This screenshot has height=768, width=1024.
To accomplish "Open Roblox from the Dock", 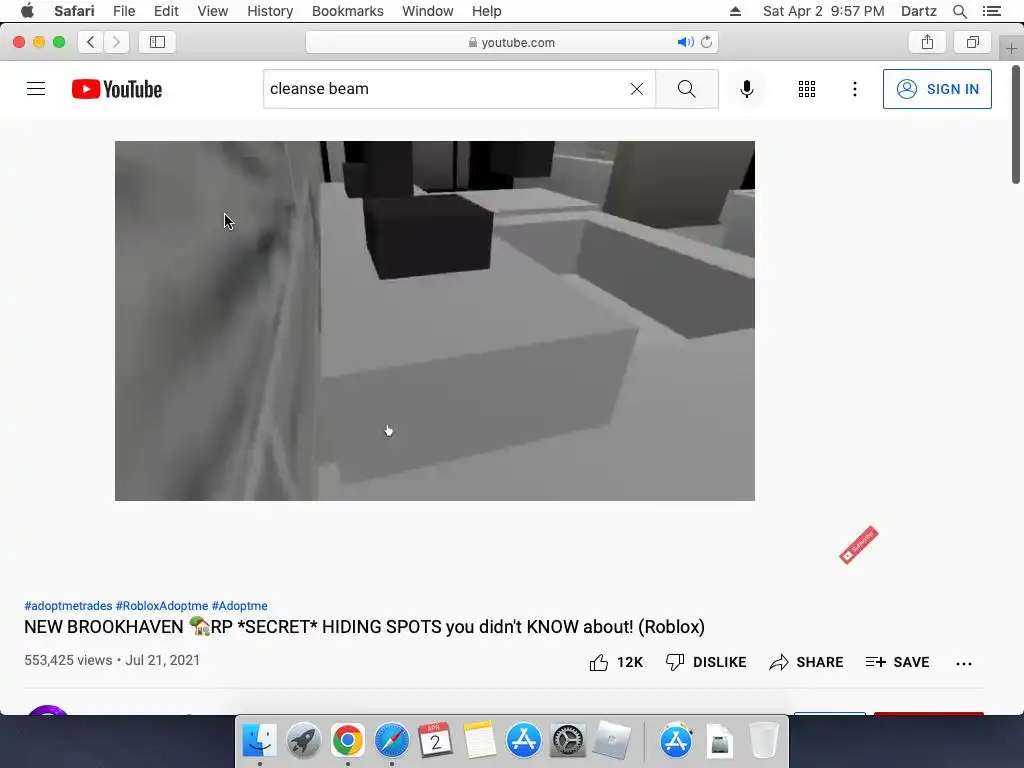I will [x=612, y=741].
